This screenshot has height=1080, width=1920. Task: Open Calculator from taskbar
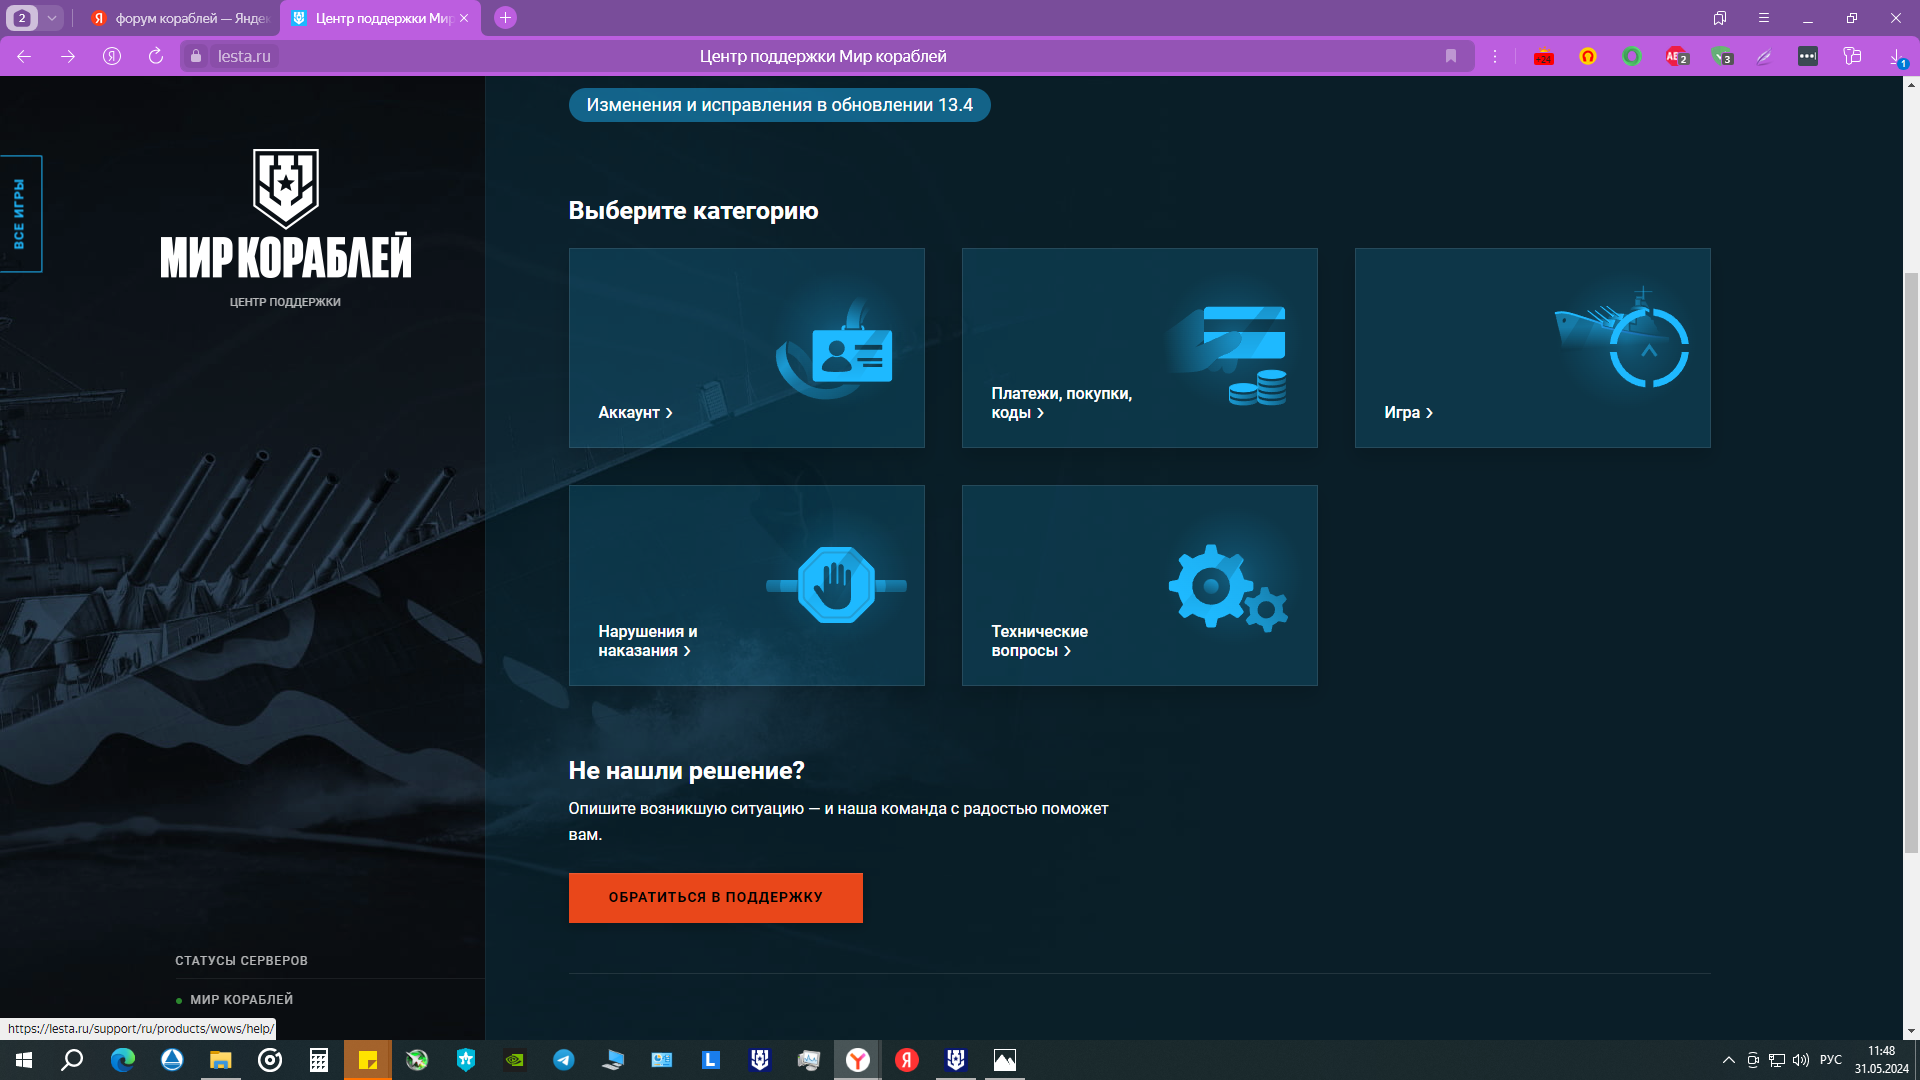pyautogui.click(x=319, y=1060)
